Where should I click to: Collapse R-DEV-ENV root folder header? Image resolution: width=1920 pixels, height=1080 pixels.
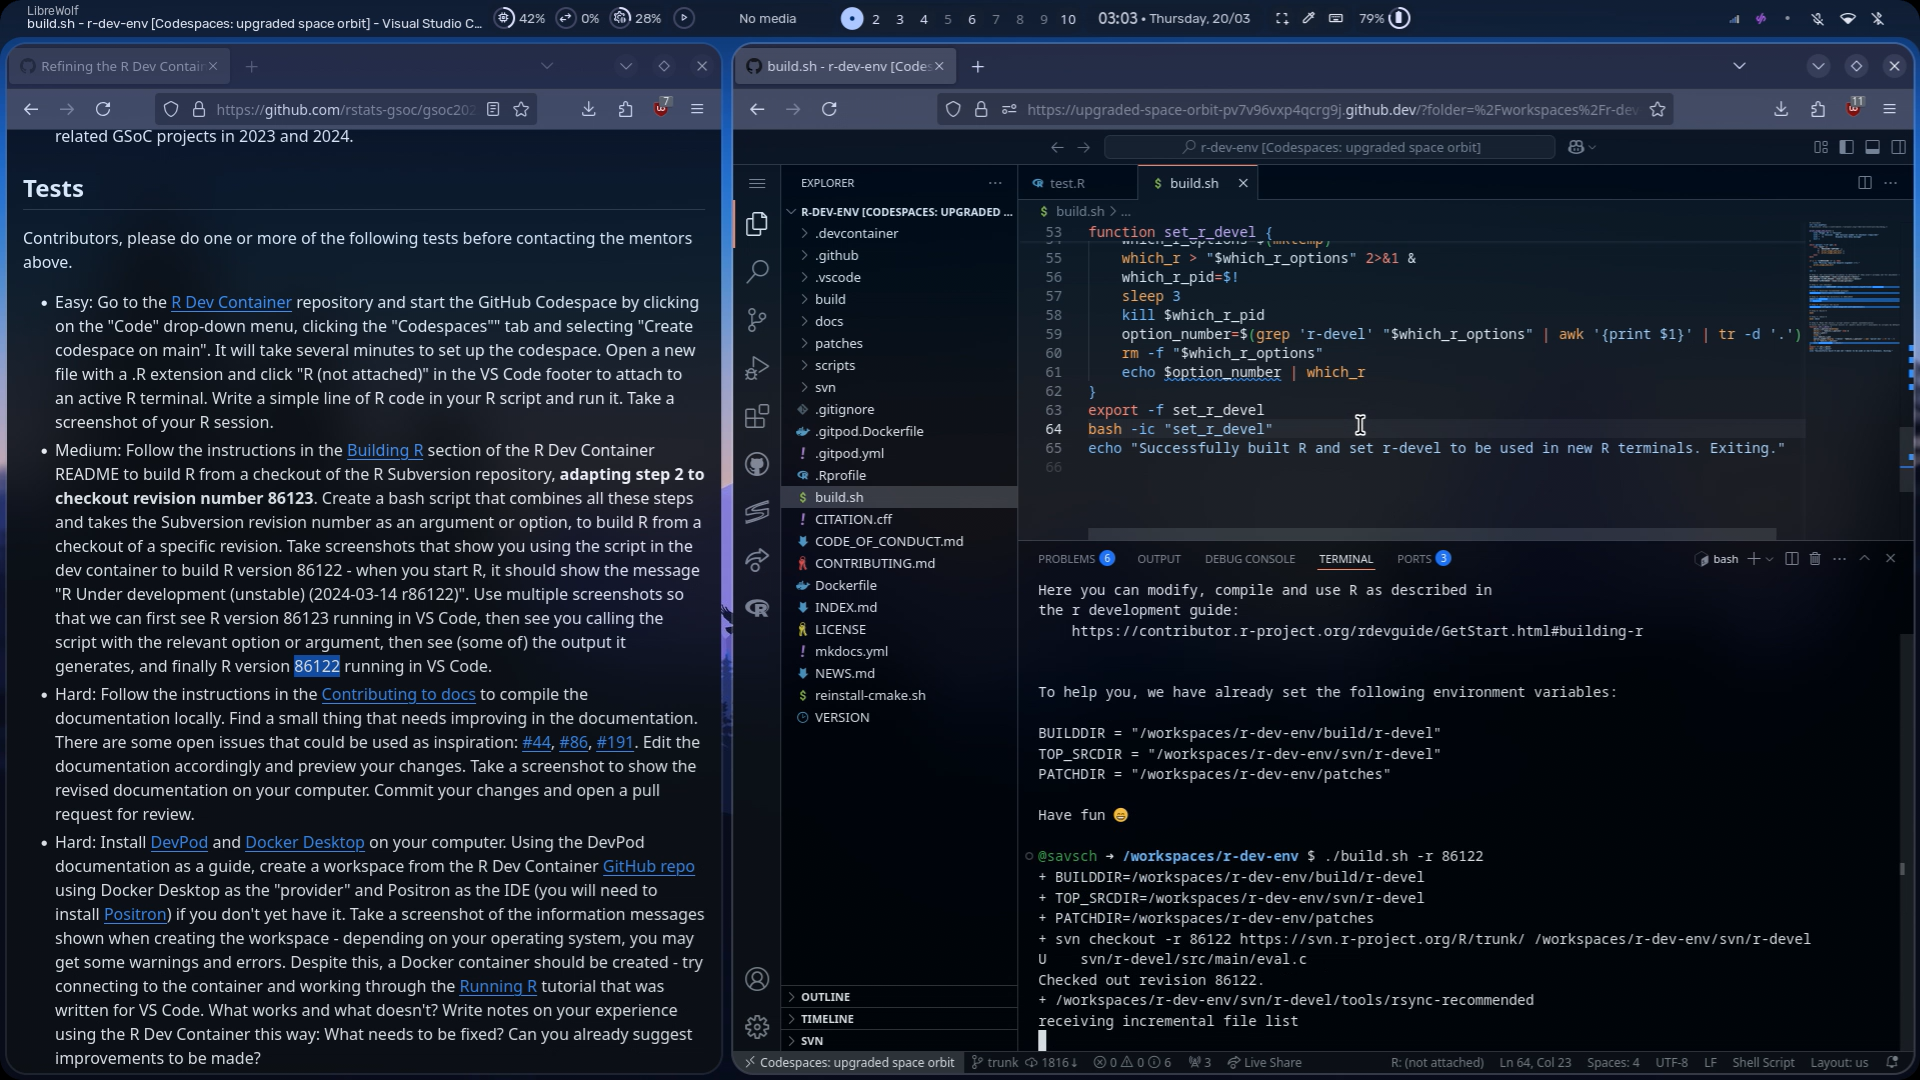coord(899,212)
